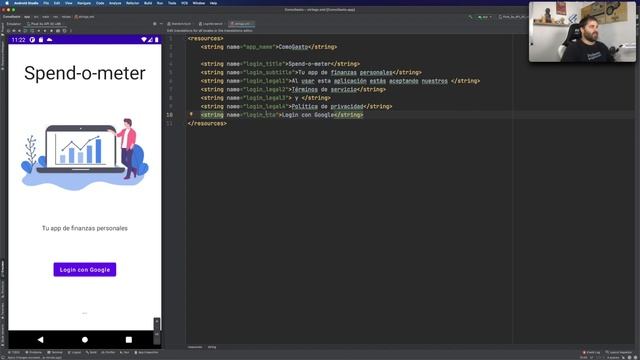Open the View menu

click(x=69, y=3)
